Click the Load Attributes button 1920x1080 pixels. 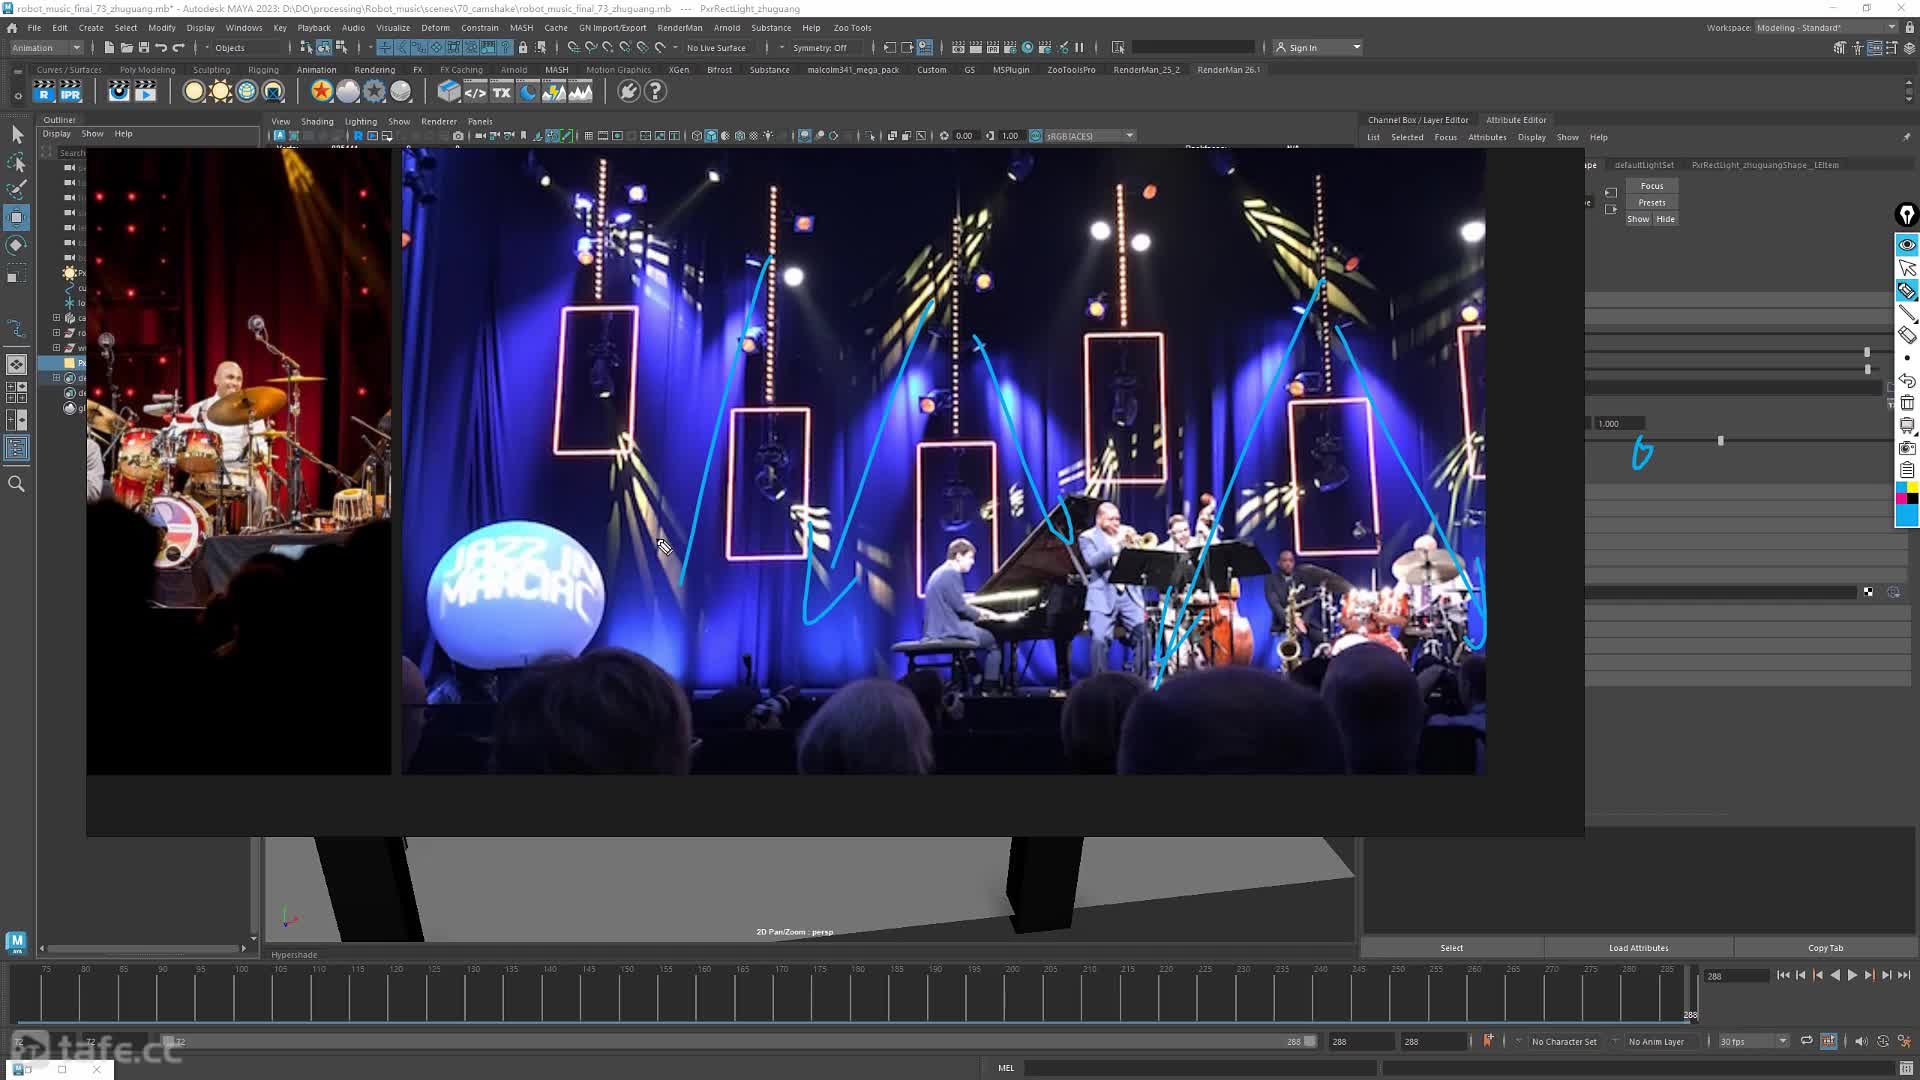(1638, 948)
